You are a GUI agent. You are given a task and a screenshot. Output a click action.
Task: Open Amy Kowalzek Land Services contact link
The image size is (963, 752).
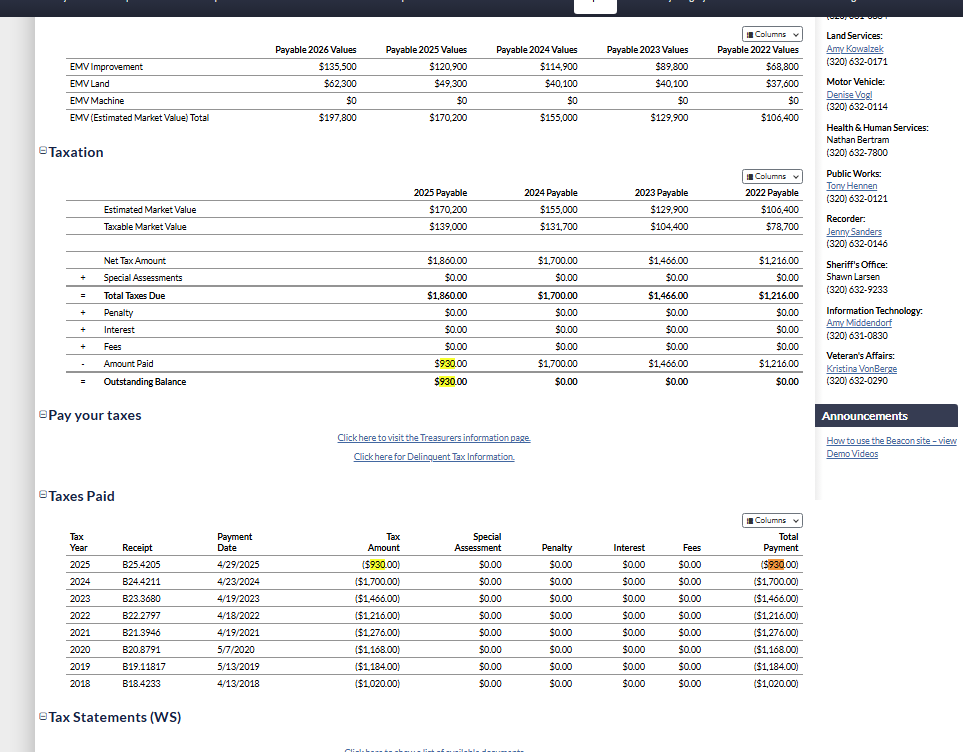click(x=854, y=49)
